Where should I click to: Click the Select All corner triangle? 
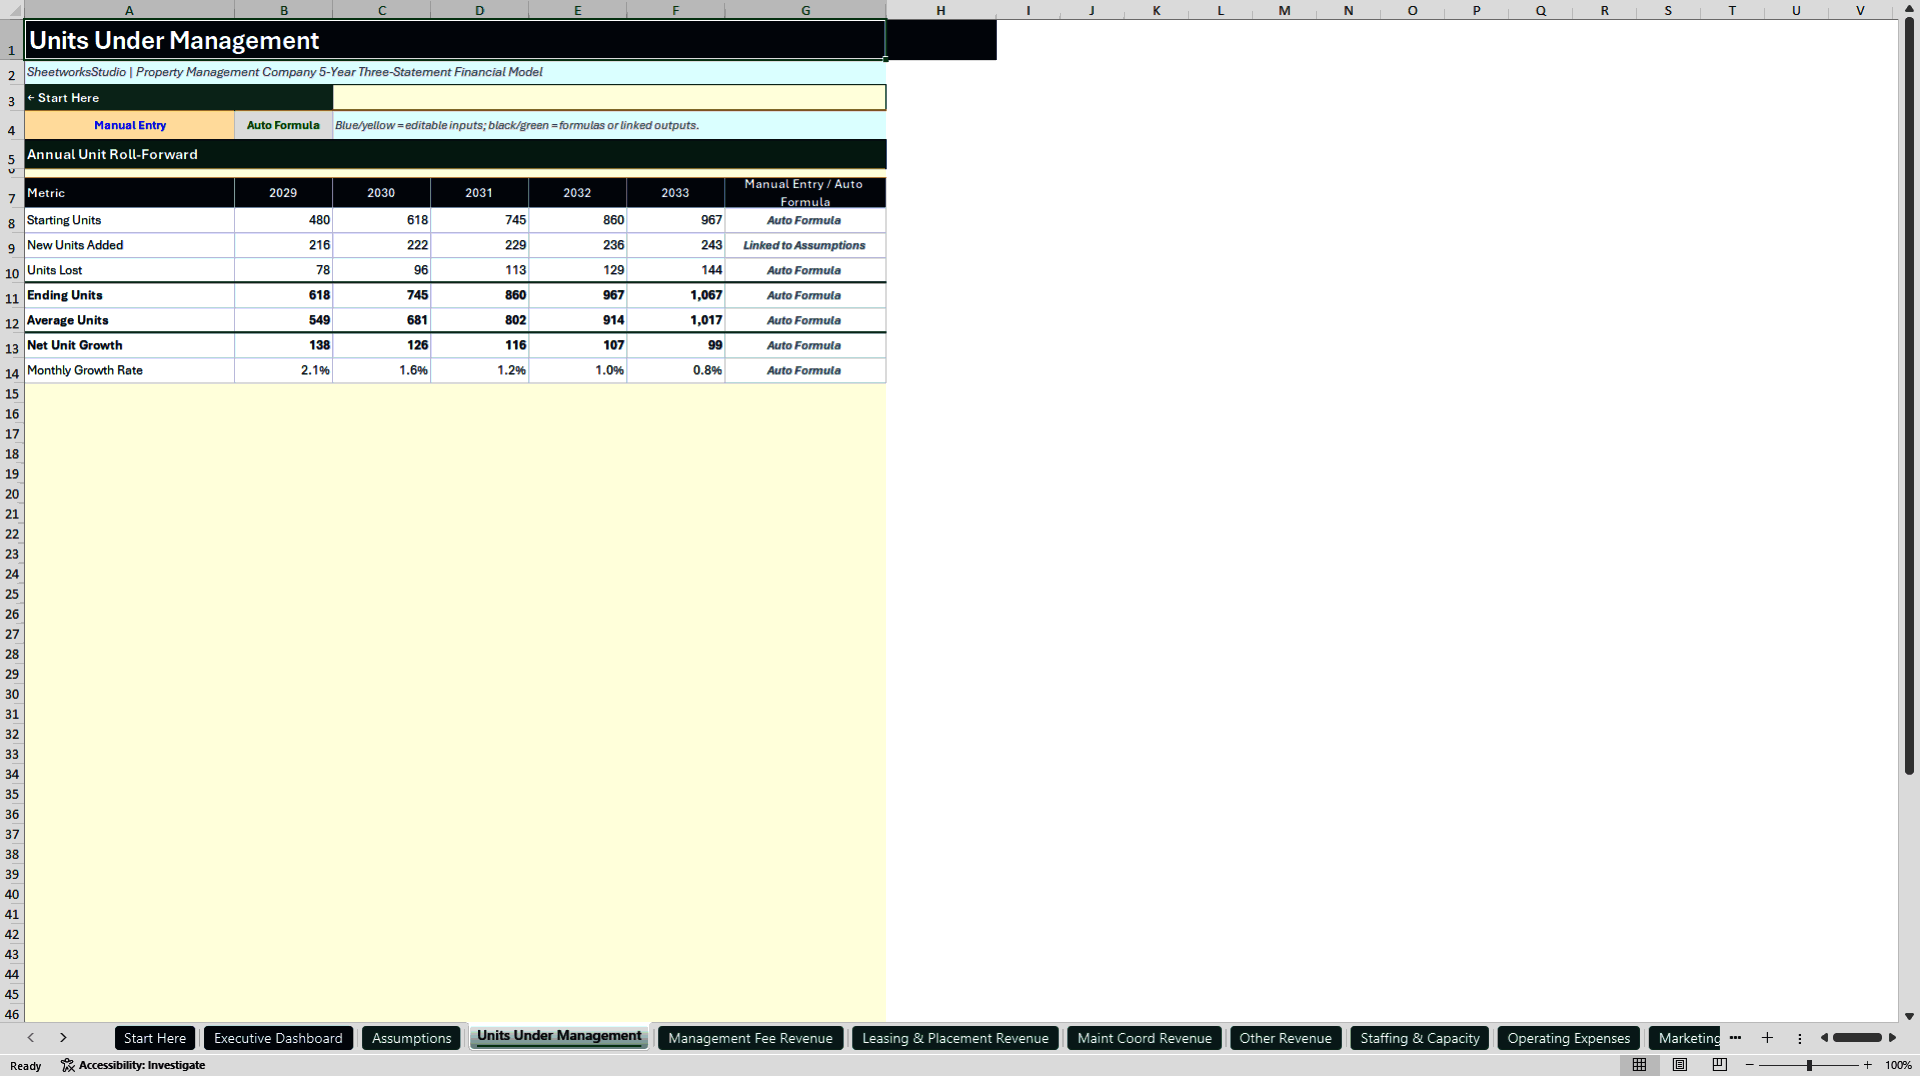tap(12, 10)
